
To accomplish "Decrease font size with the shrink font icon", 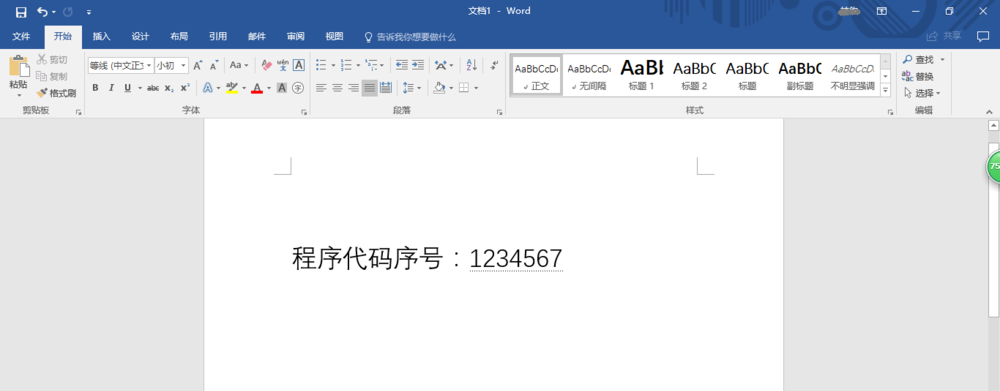I will tap(214, 65).
